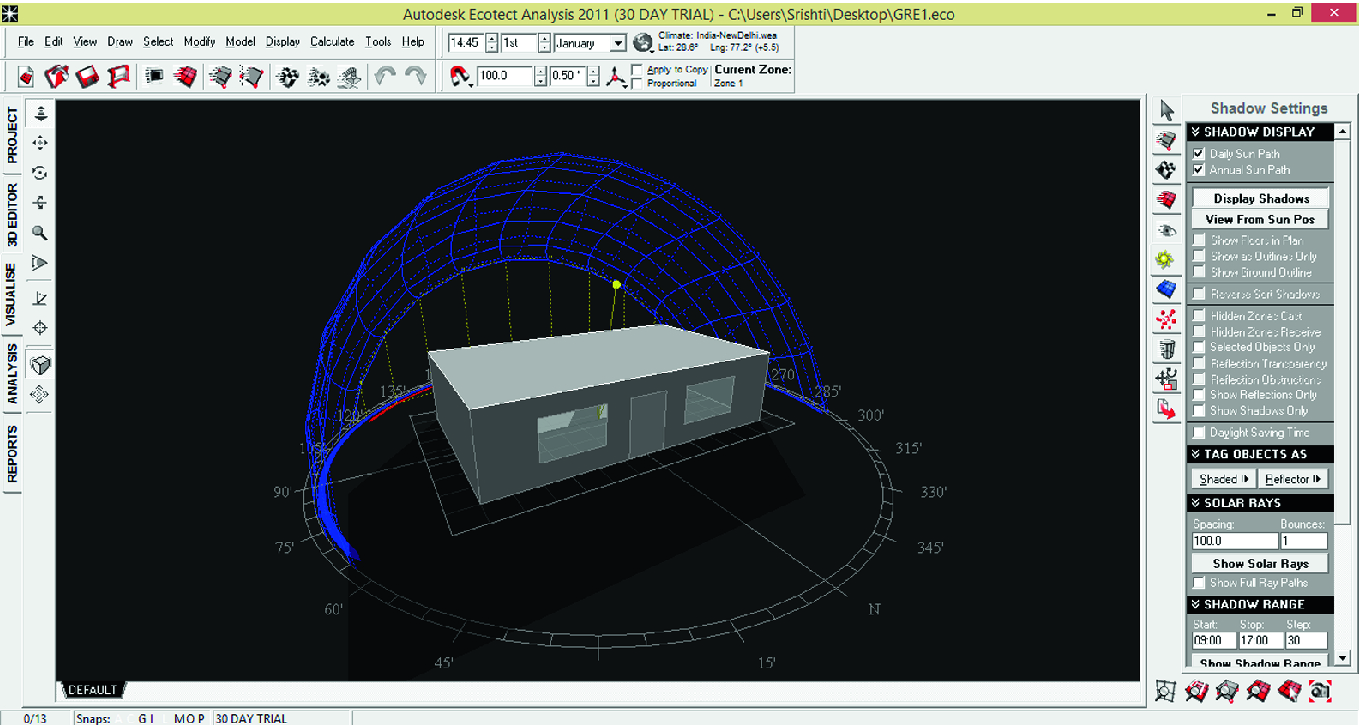
Task: Collapse the SHADOW DISPLAY section
Action: pyautogui.click(x=1259, y=132)
